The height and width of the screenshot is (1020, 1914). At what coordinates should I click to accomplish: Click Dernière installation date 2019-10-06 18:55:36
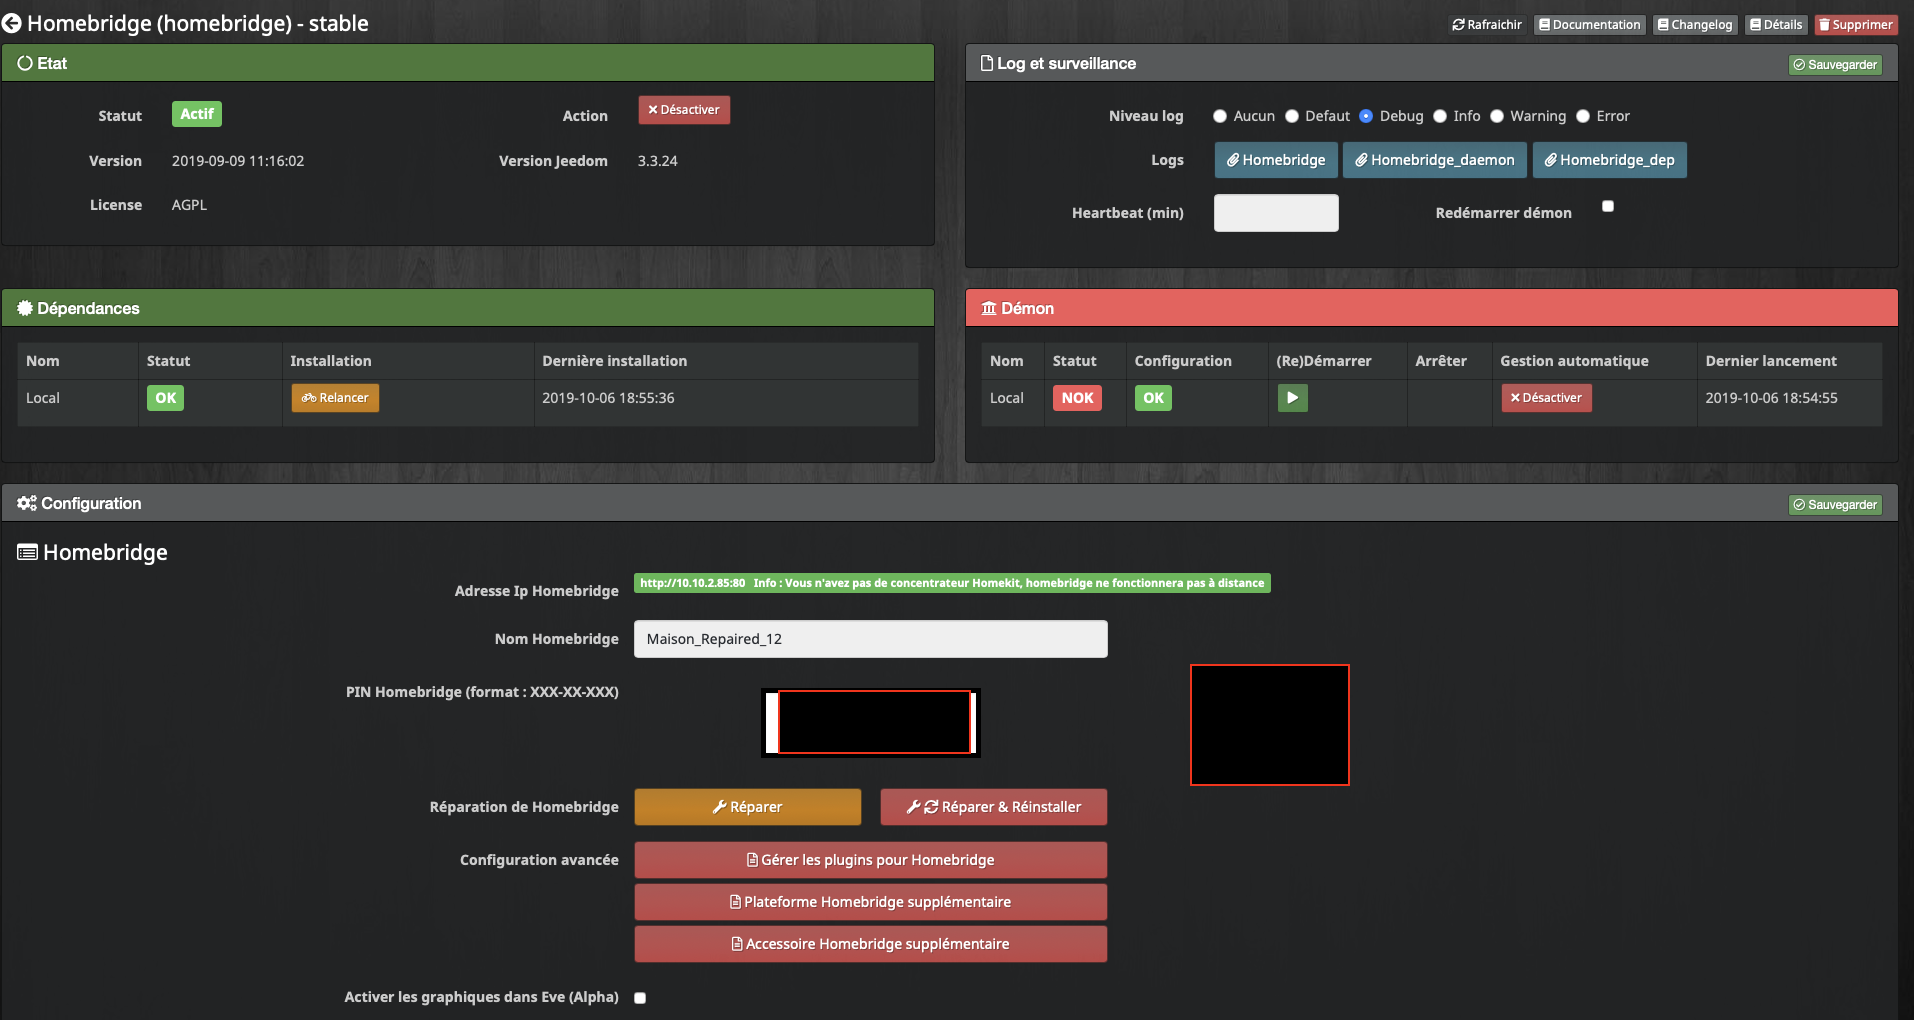click(608, 398)
